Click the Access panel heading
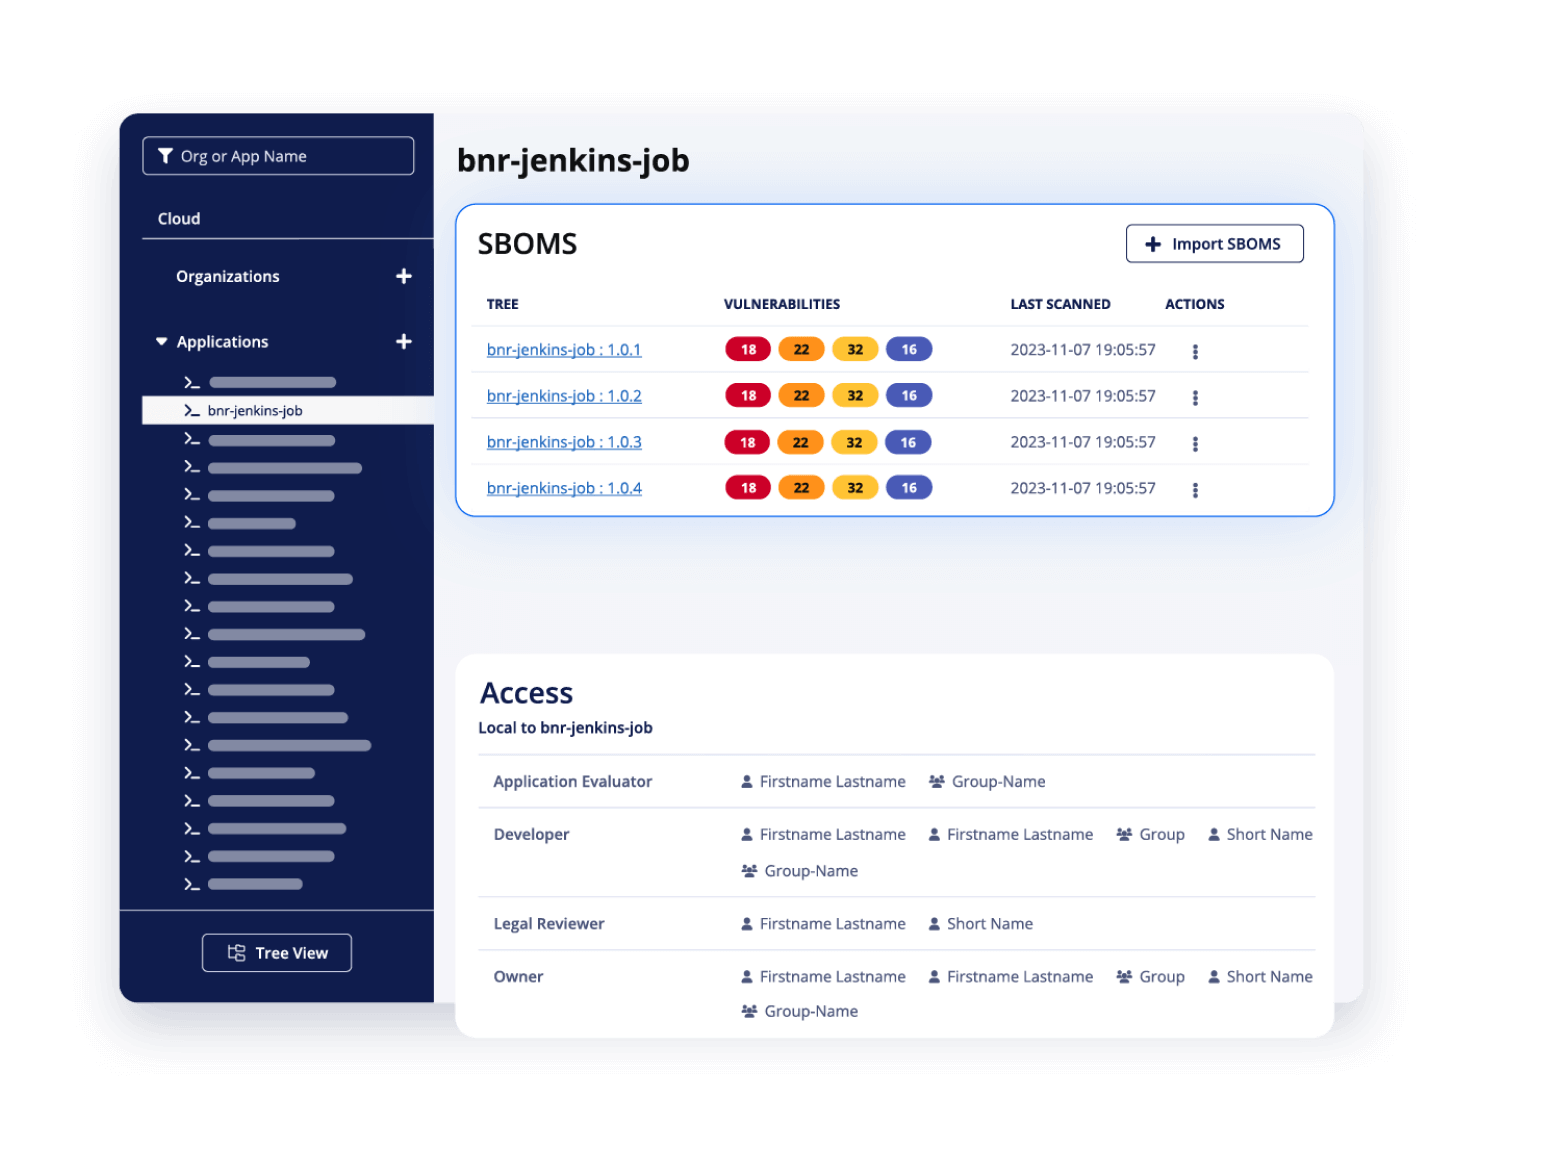 coord(526,693)
